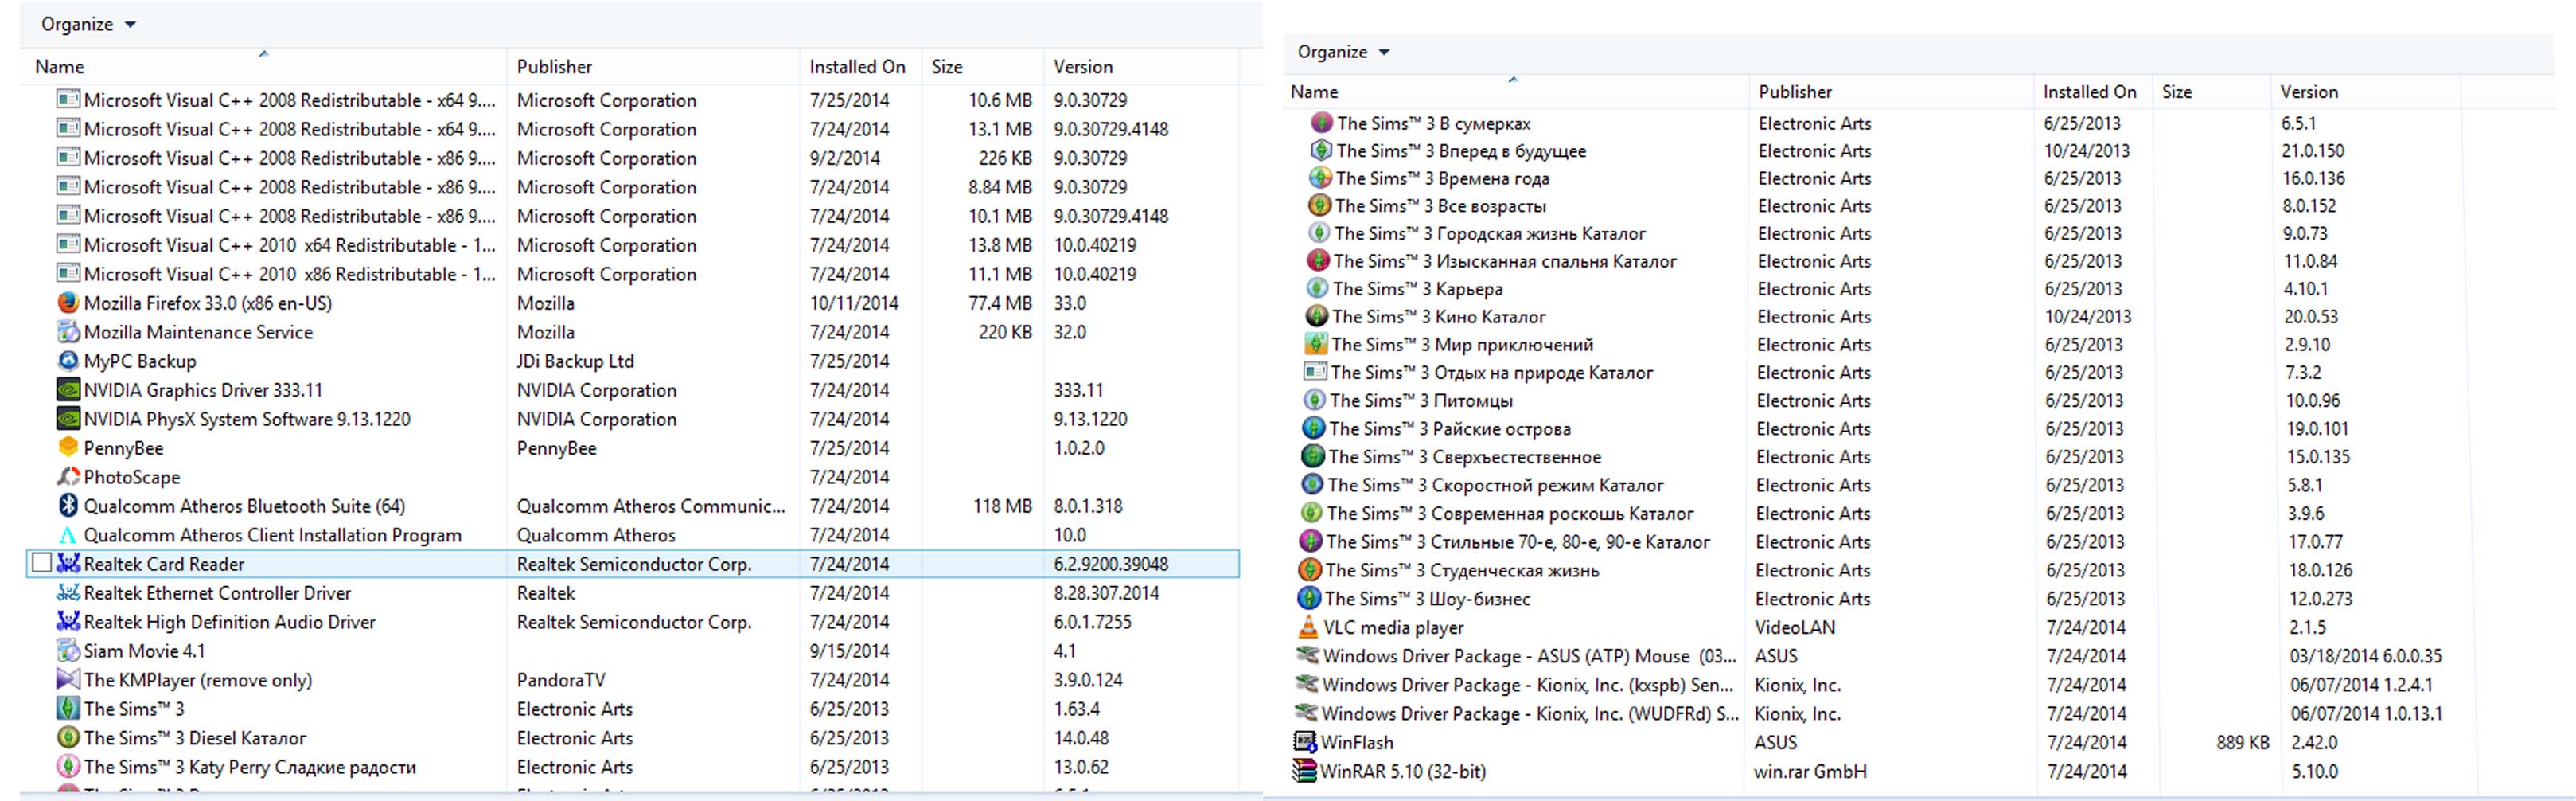Image resolution: width=2576 pixels, height=801 pixels.
Task: Click the NVIDIA PhysX System Software icon
Action: tap(68, 418)
